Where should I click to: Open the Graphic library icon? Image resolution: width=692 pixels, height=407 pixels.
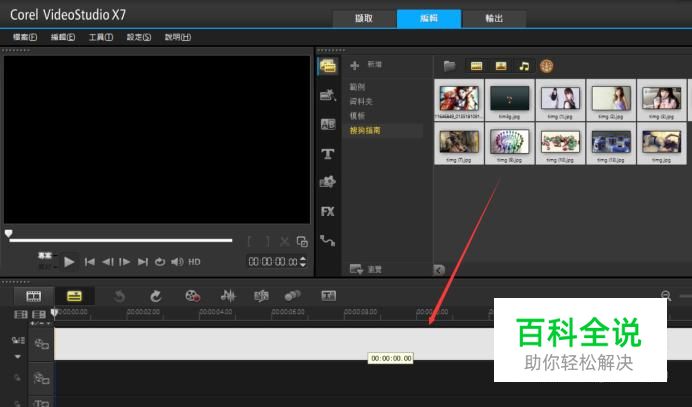[327, 182]
